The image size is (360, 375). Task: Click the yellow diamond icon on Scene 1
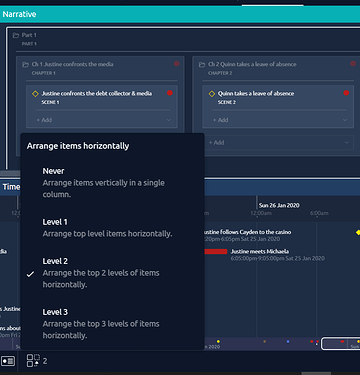click(x=35, y=94)
